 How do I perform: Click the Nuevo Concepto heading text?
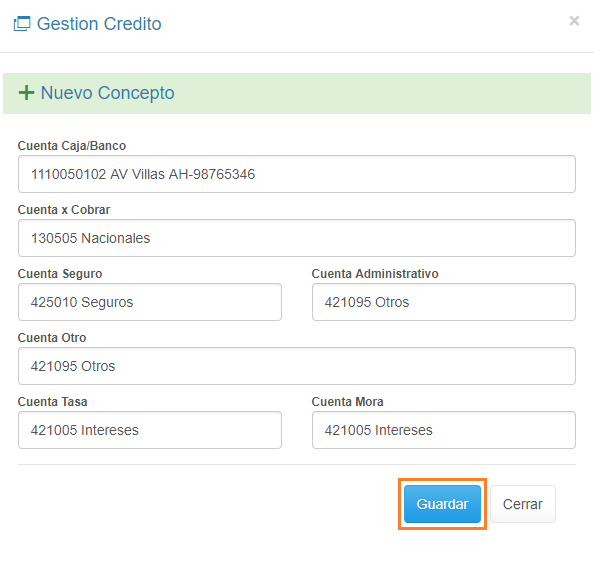pyautogui.click(x=108, y=93)
